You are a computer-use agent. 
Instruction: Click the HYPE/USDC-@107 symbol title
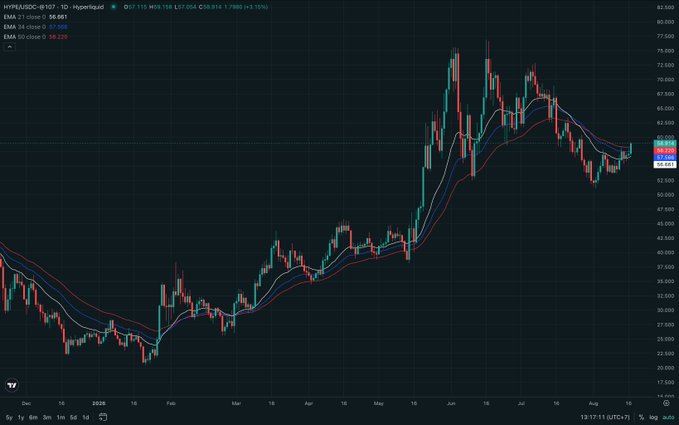[x=54, y=7]
